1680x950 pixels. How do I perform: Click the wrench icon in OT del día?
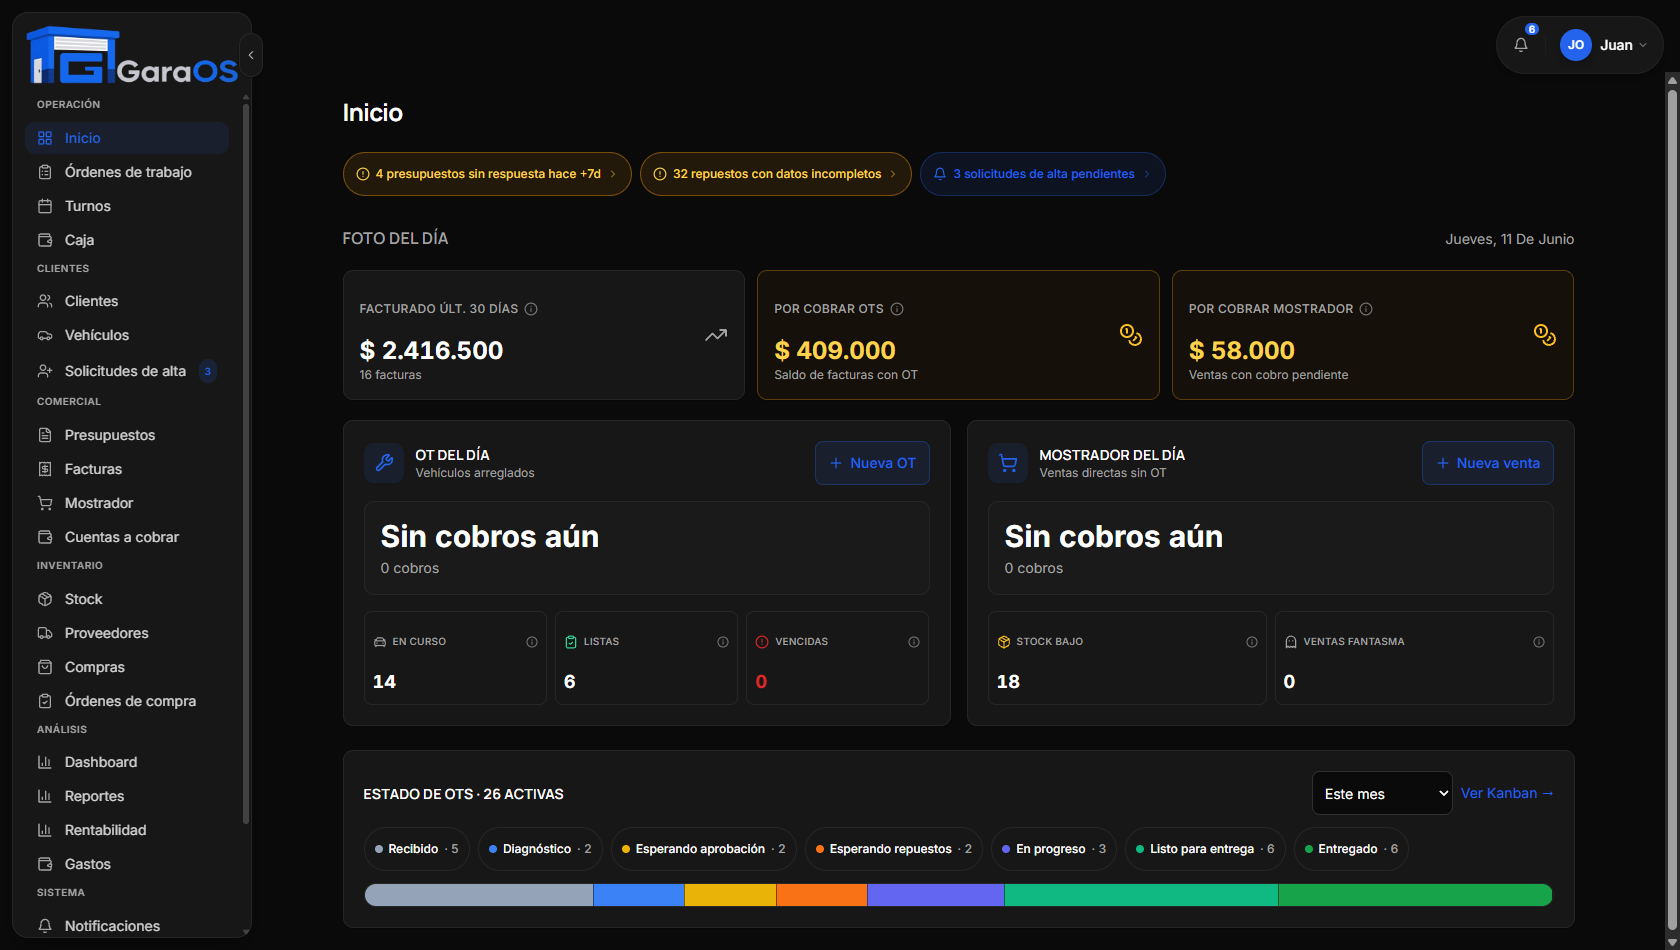pos(384,463)
